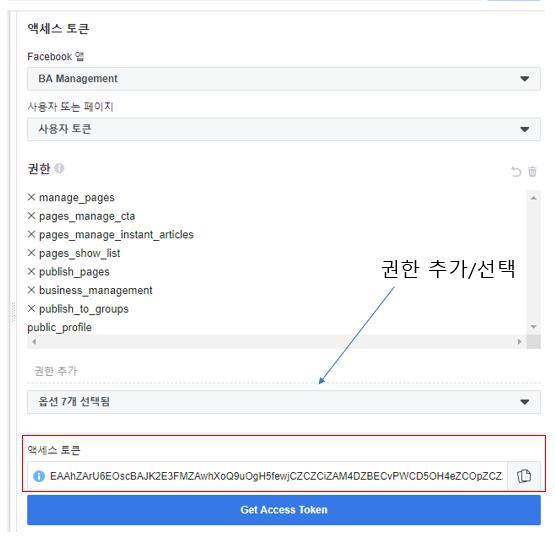Viewport: 555px width, 540px height.
Task: Open the Facebook app dropdown showing BA Management
Action: (x=284, y=79)
